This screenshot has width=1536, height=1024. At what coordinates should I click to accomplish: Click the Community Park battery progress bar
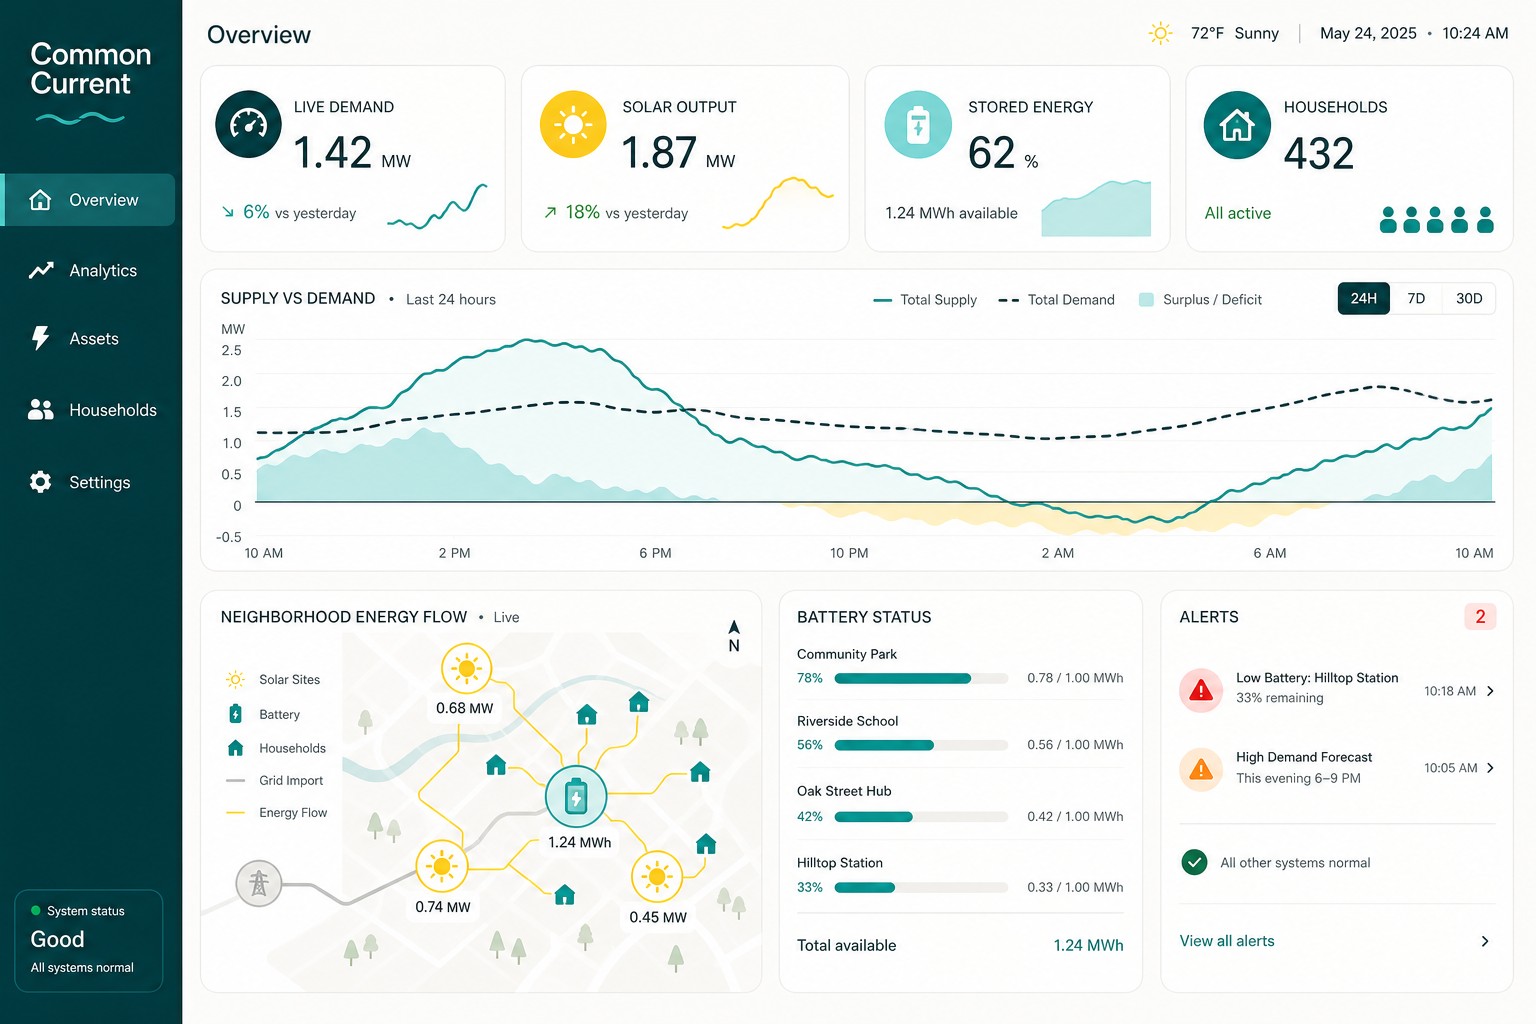(921, 678)
